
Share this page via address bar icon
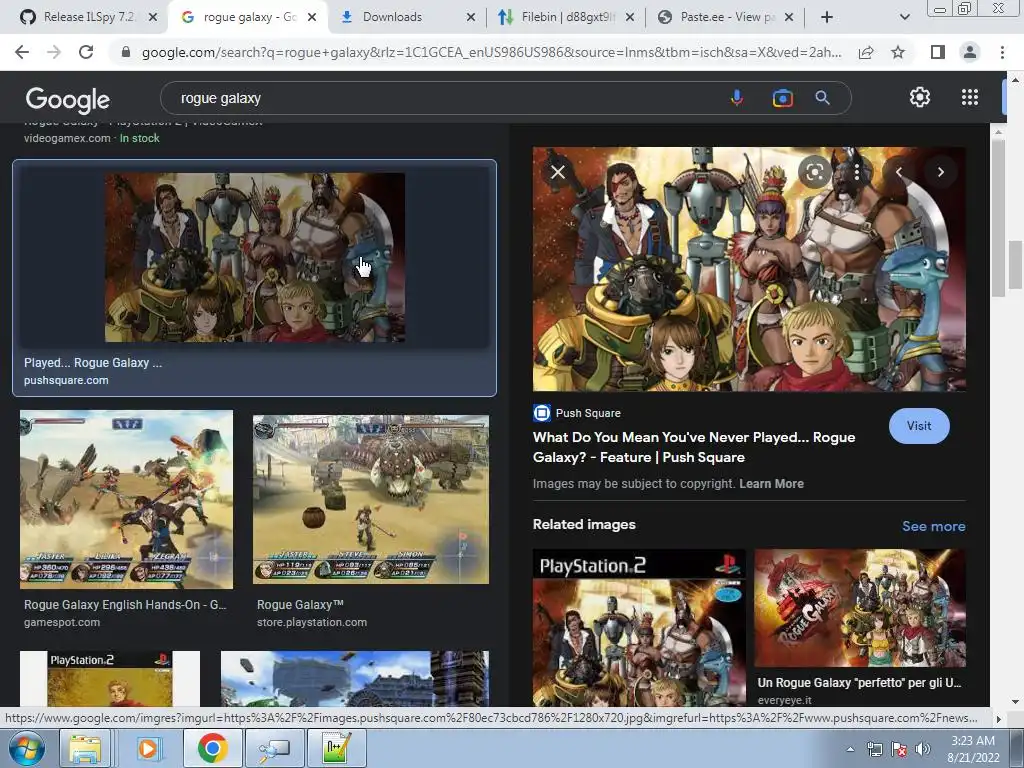pyautogui.click(x=866, y=52)
